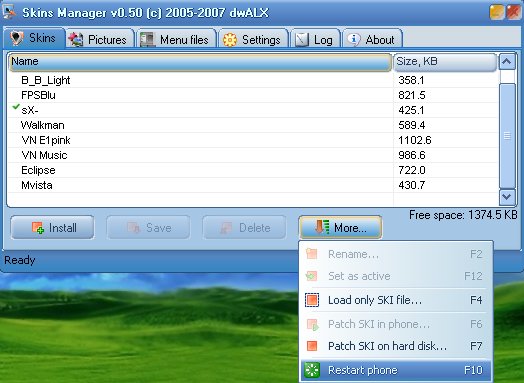Click the Patch SKI on hard disk icon
The image size is (524, 383).
[312, 346]
